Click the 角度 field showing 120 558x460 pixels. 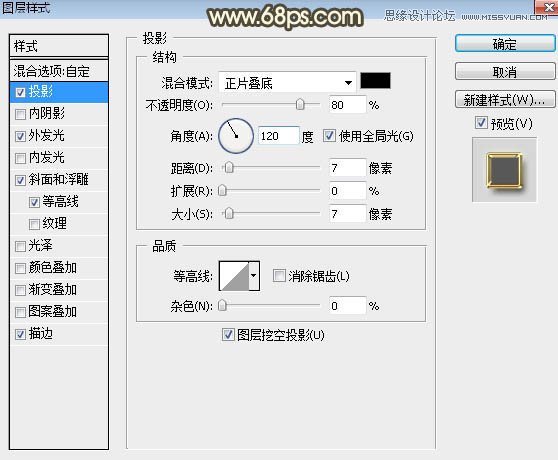[278, 136]
